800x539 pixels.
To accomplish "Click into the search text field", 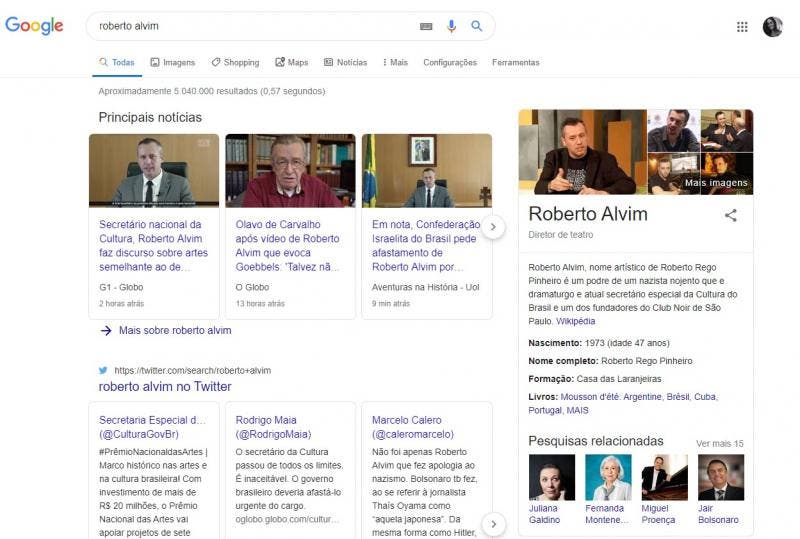I will tap(250, 26).
